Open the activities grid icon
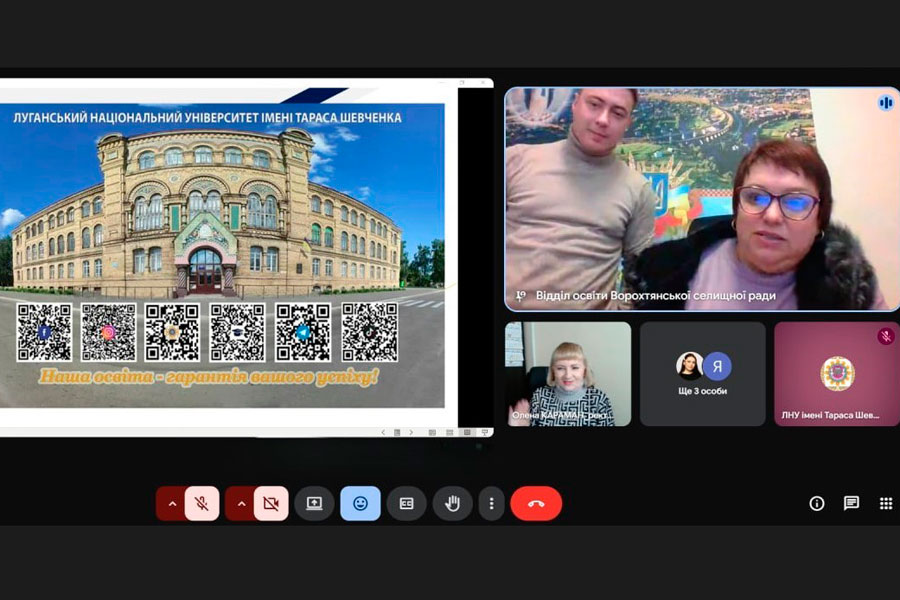Viewport: 900px width, 600px height. point(886,504)
